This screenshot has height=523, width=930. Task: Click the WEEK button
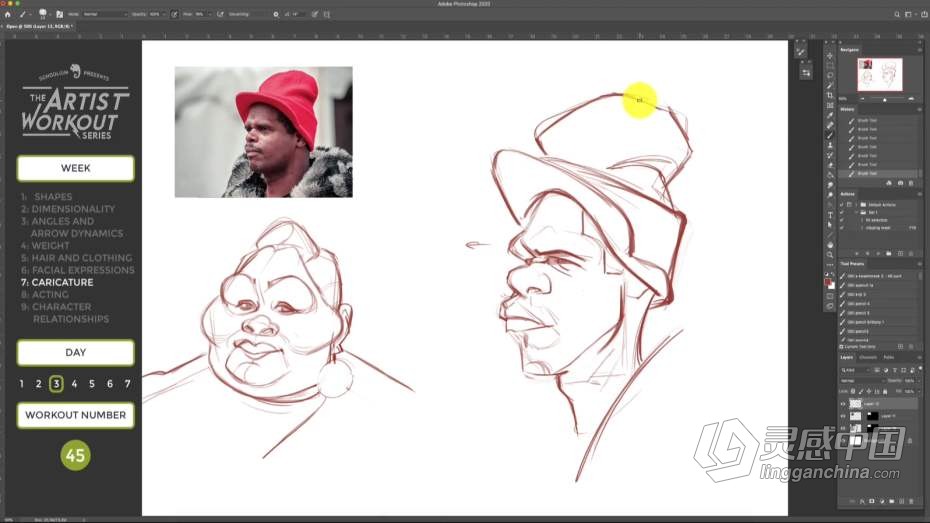[x=76, y=168]
